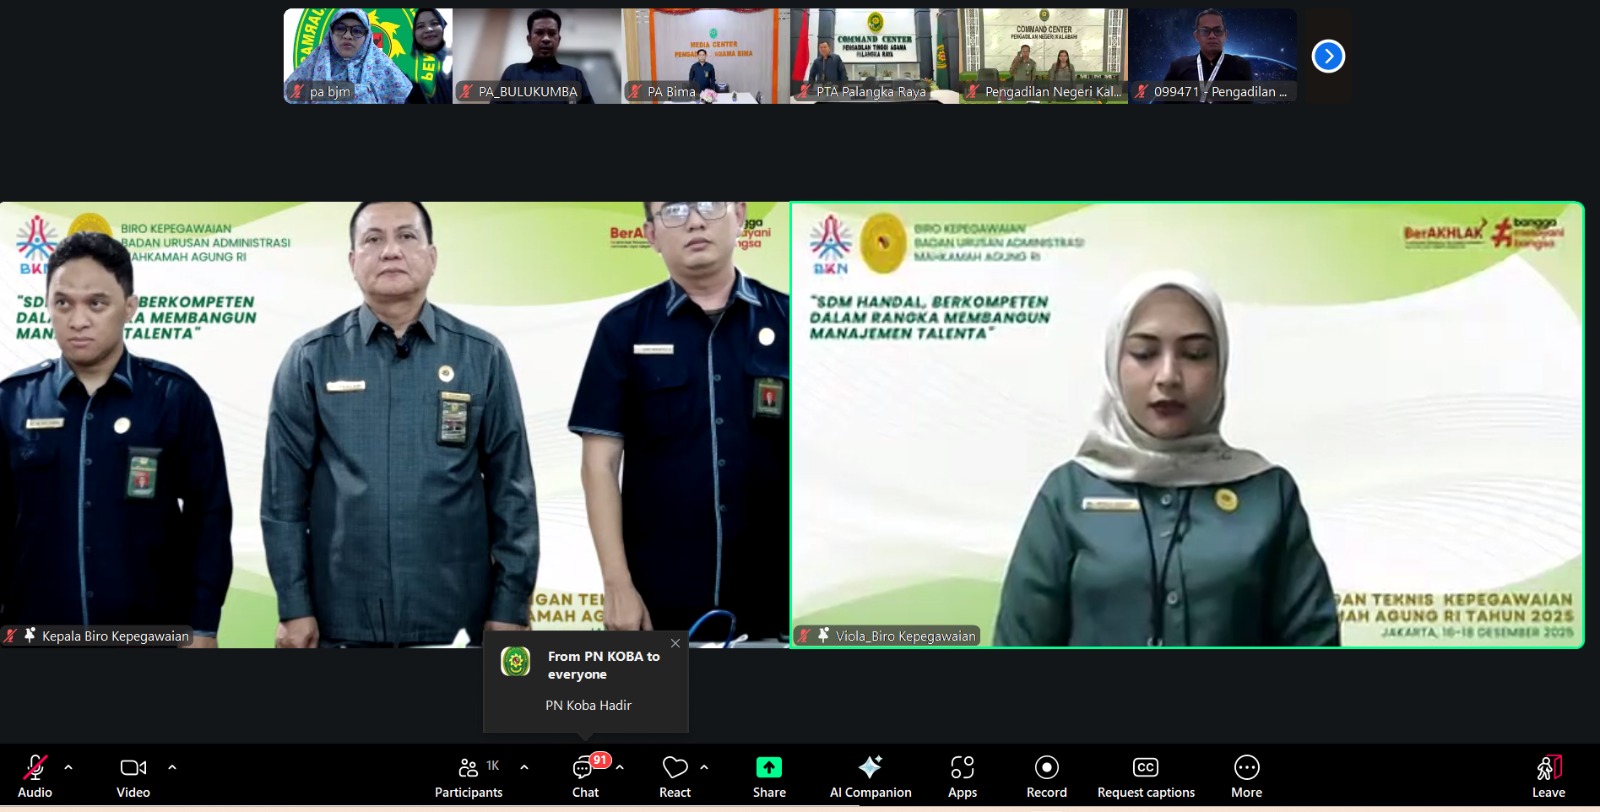1600x812 pixels.
Task: Toggle the camera with the Video icon
Action: pos(133,768)
